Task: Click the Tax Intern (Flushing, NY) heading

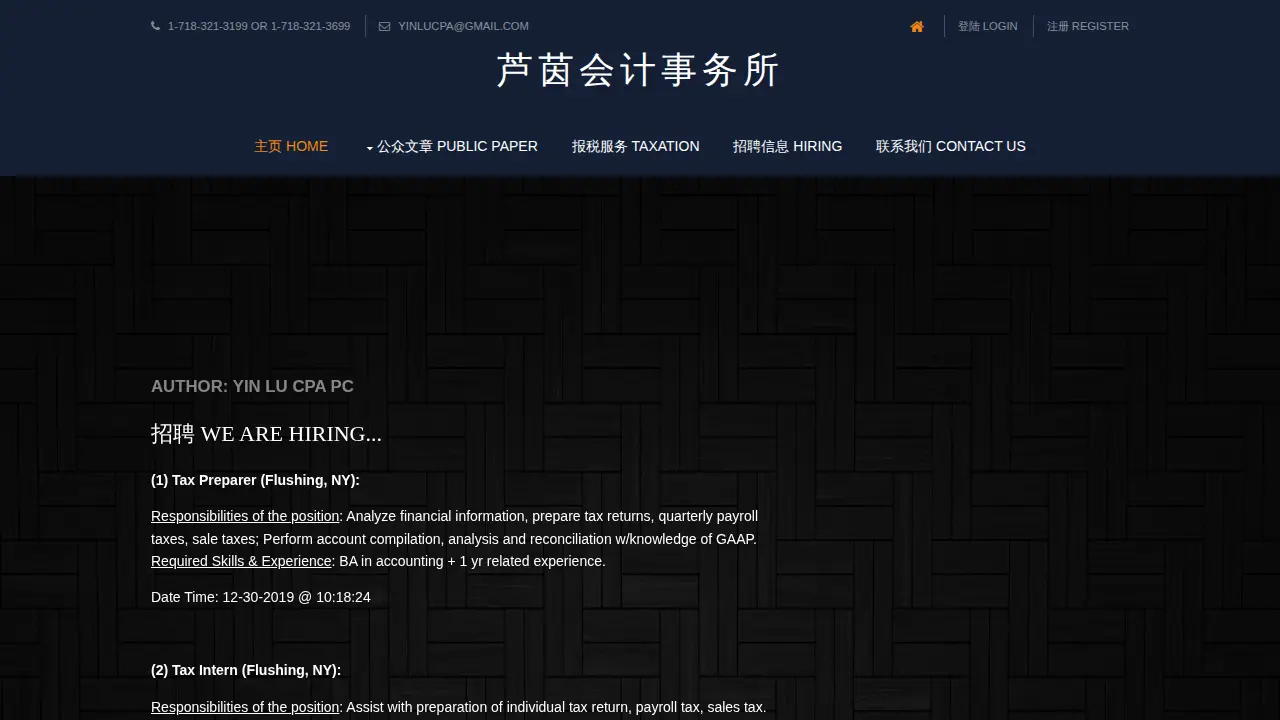Action: point(246,670)
